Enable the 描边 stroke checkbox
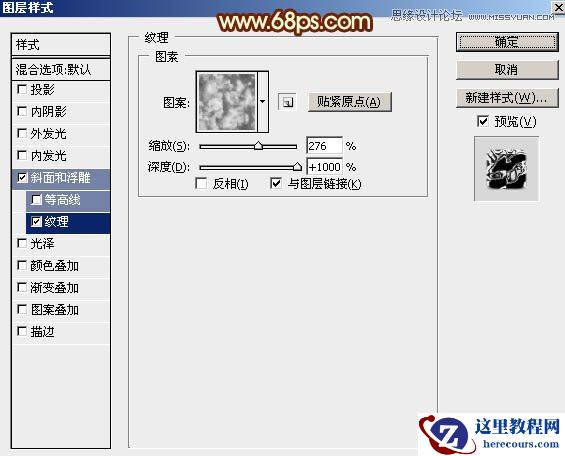The height and width of the screenshot is (456, 565). [x=22, y=331]
